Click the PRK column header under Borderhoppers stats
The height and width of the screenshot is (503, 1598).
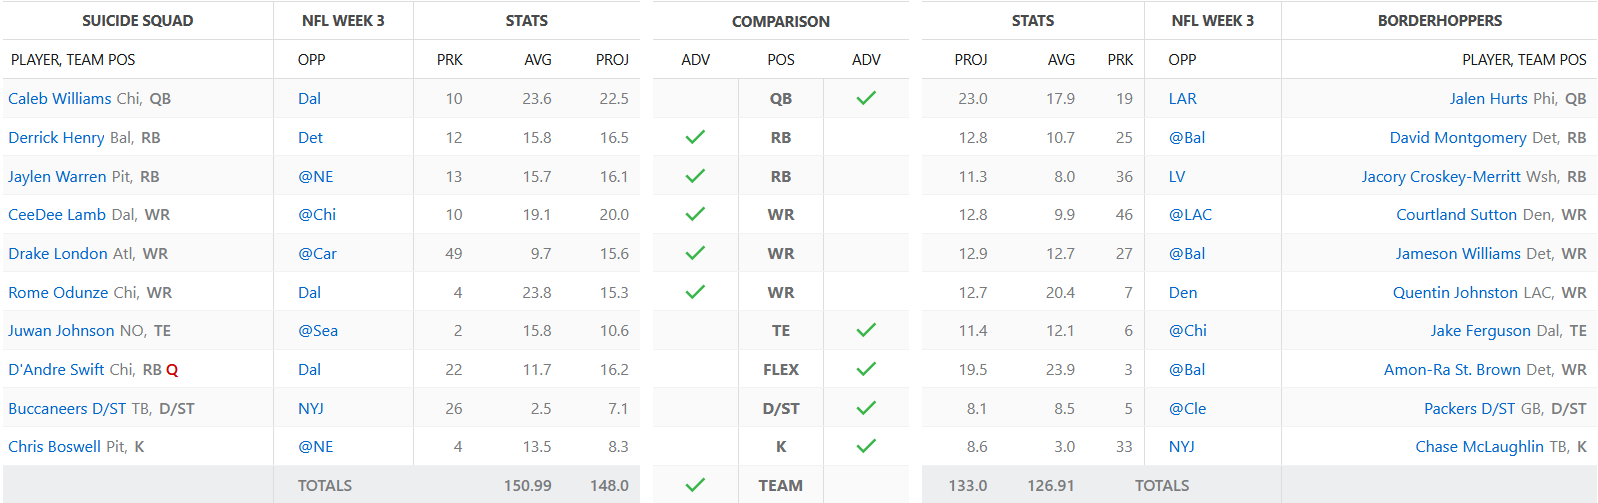(x=1120, y=59)
